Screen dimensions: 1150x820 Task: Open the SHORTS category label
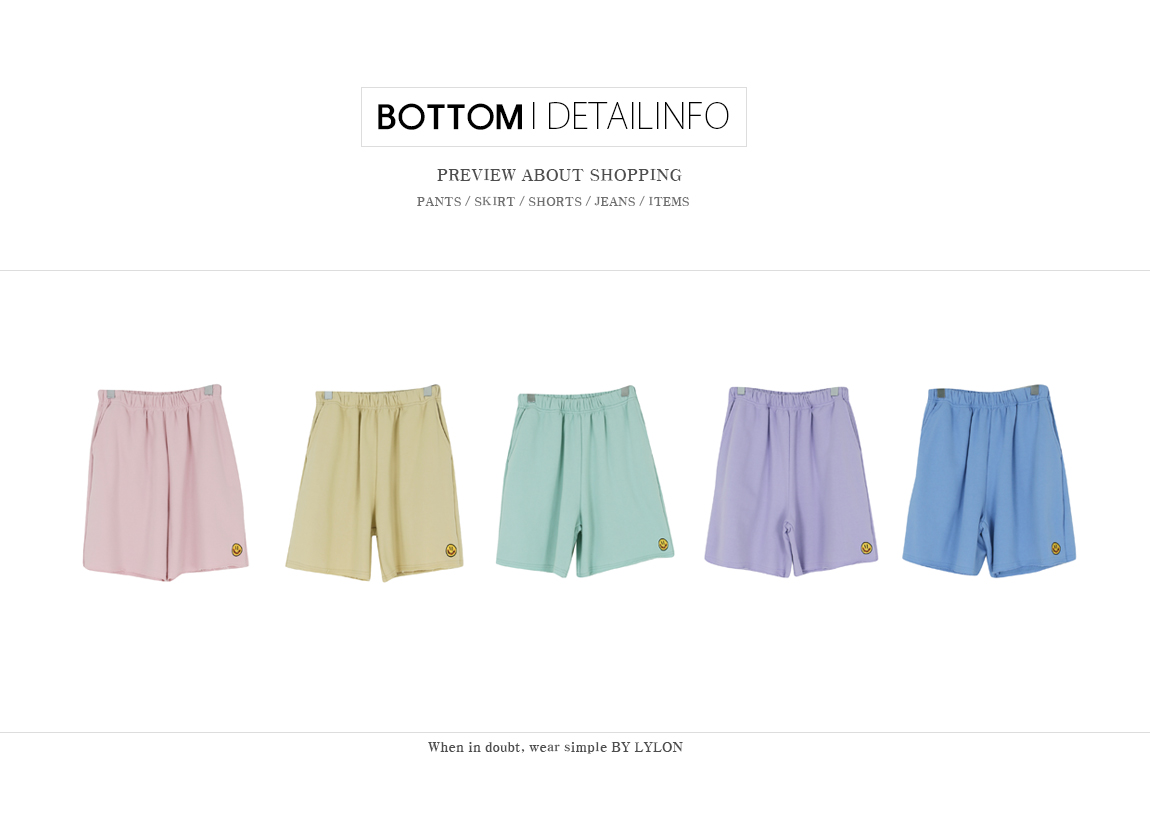pyautogui.click(x=554, y=202)
